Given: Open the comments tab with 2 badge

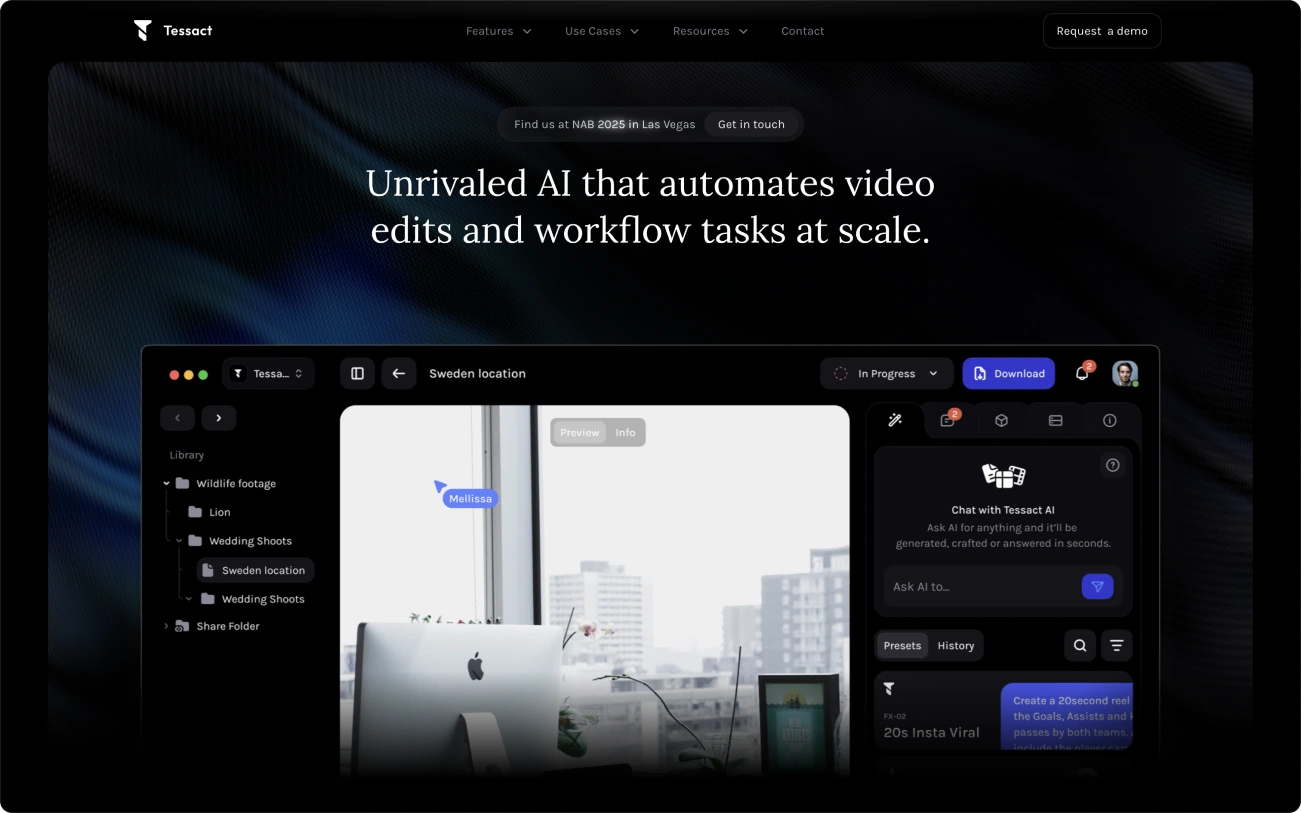Looking at the screenshot, I should tap(947, 421).
